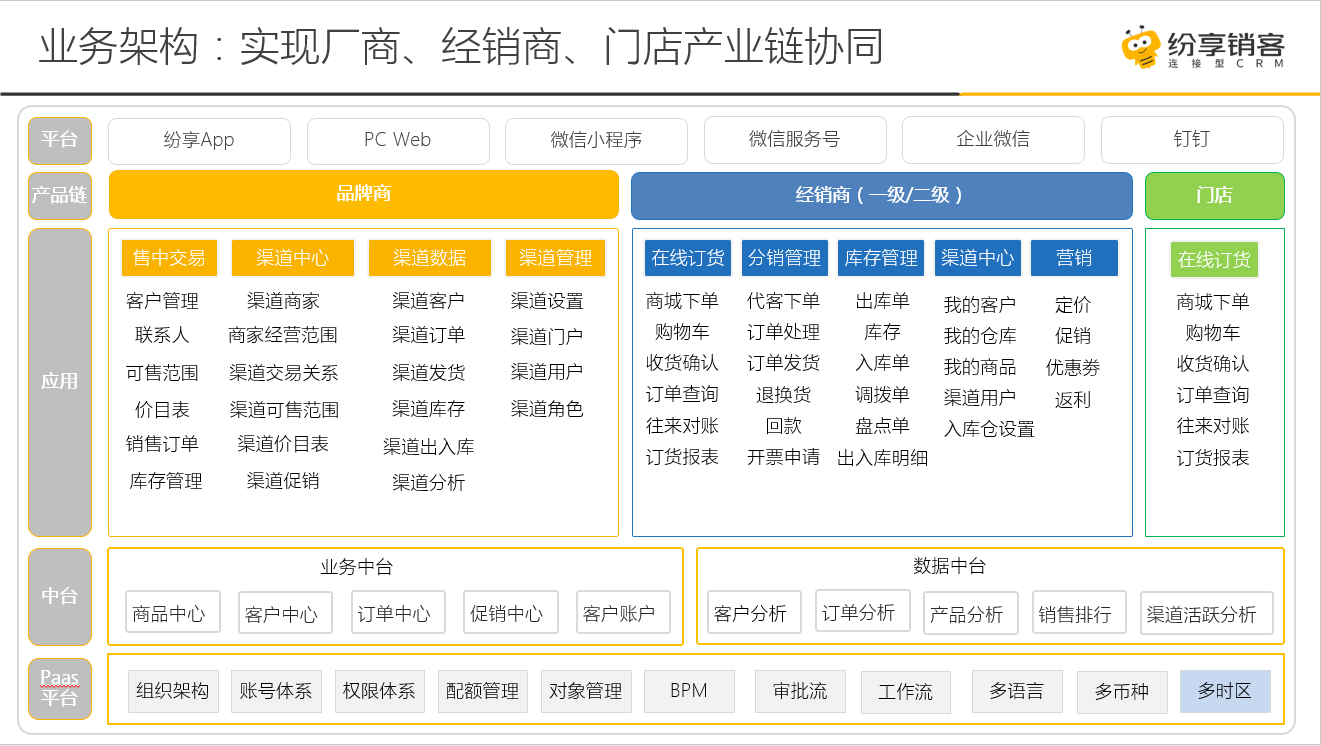Click the 产品链 row label
The height and width of the screenshot is (746, 1321).
(60, 195)
